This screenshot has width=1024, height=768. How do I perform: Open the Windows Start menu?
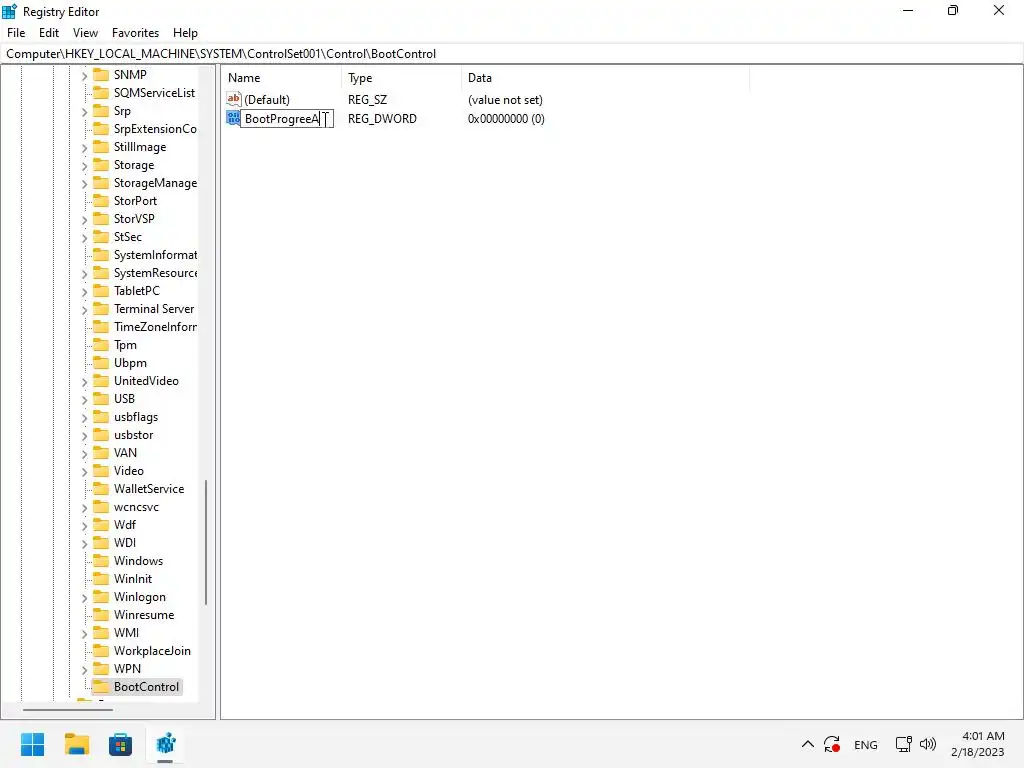tap(32, 744)
